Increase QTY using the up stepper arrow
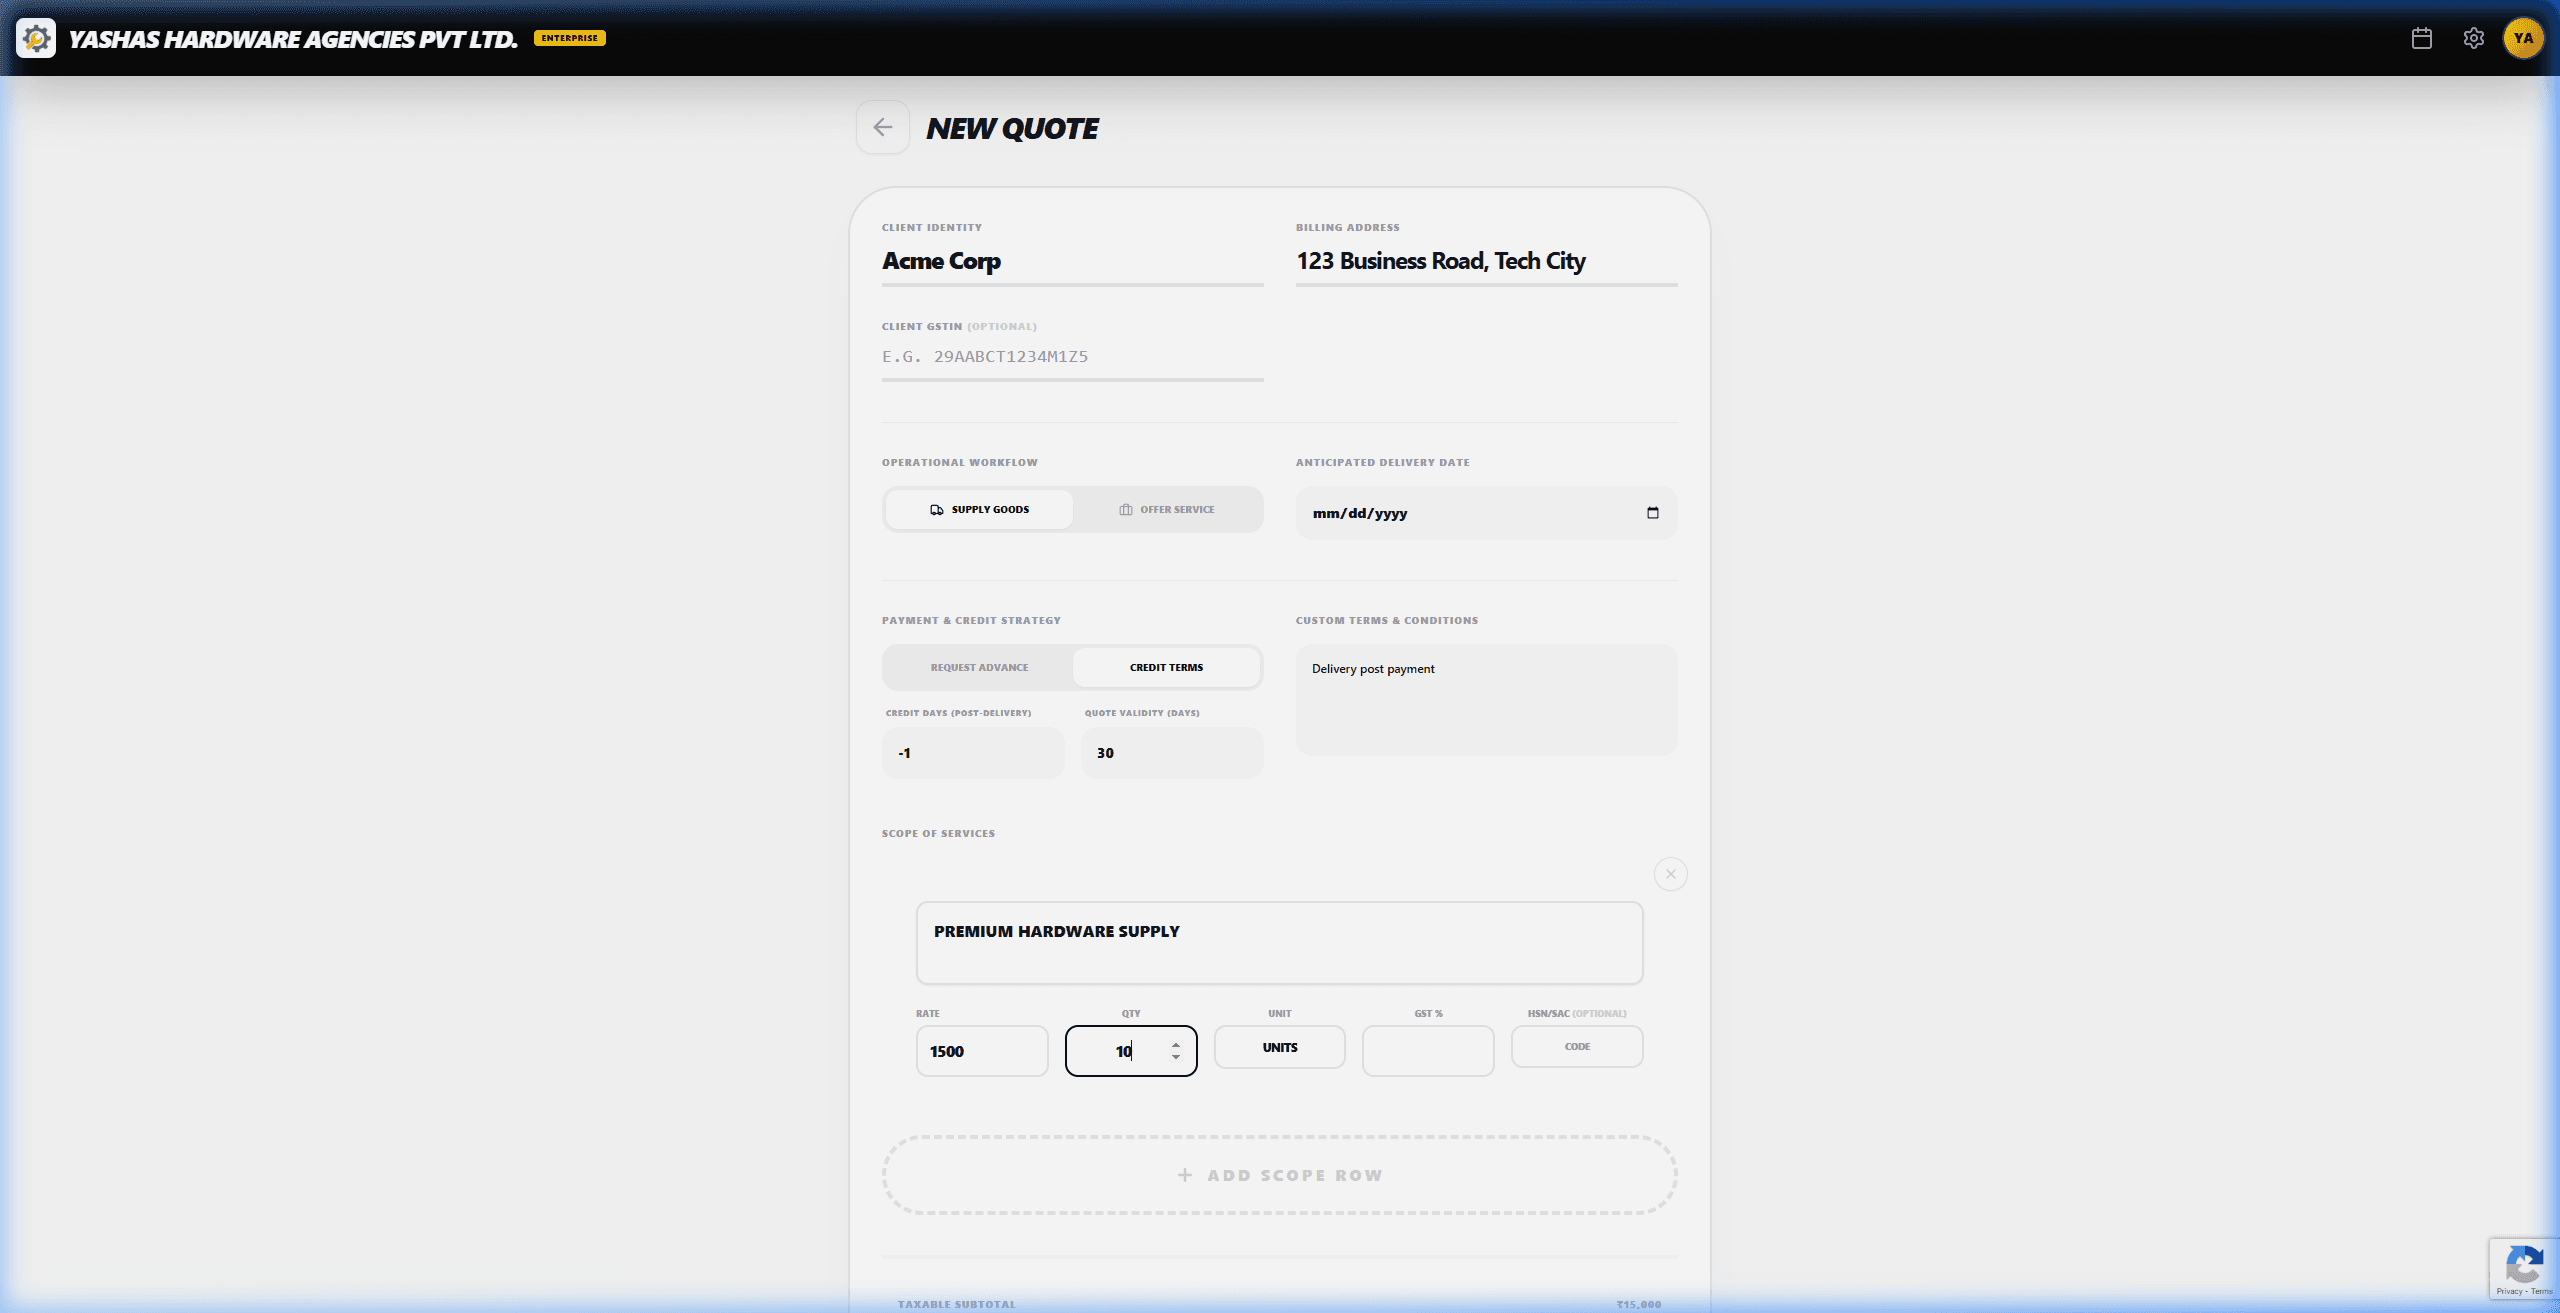Image resolution: width=2560 pixels, height=1313 pixels. tap(1174, 1043)
